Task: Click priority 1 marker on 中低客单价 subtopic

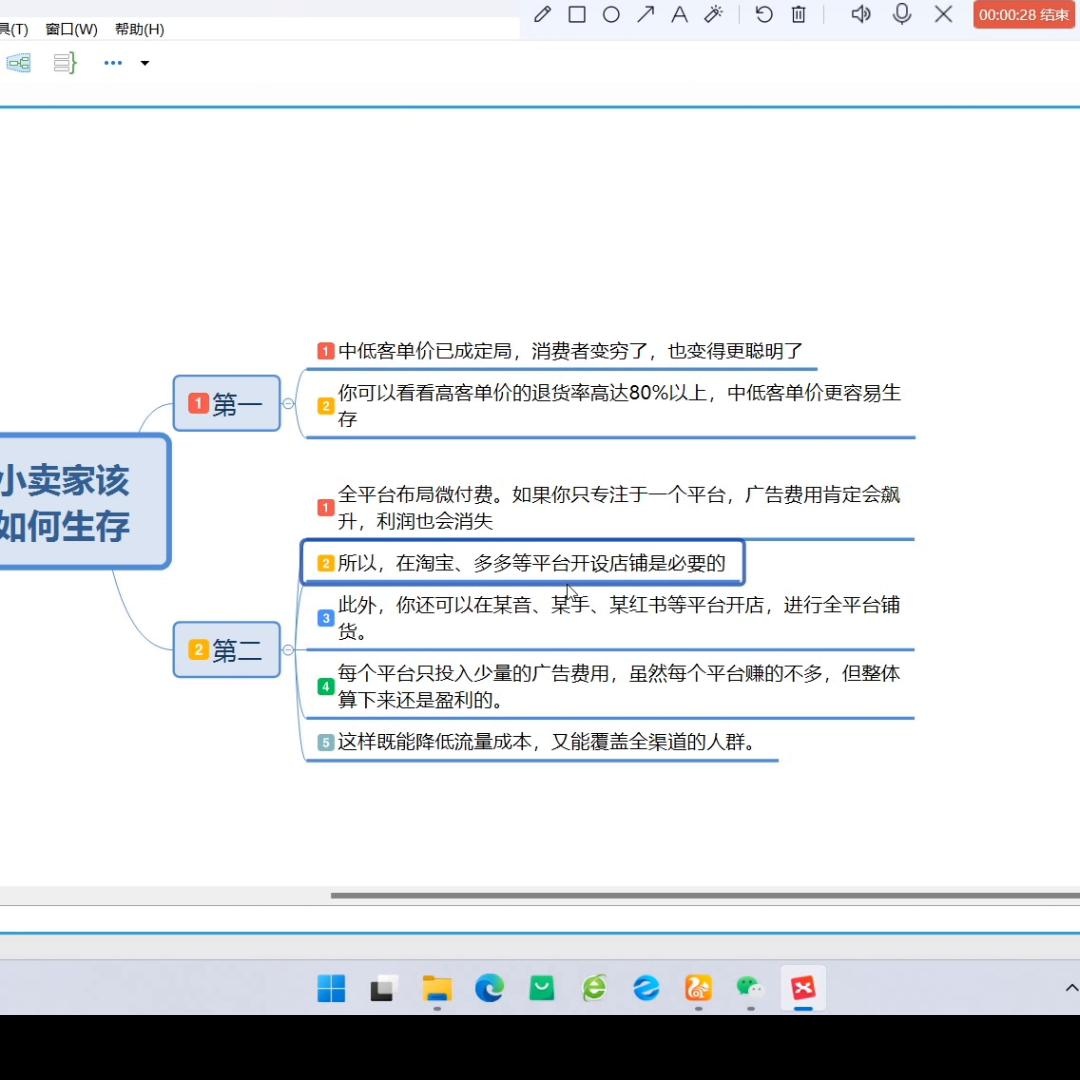Action: [x=326, y=351]
